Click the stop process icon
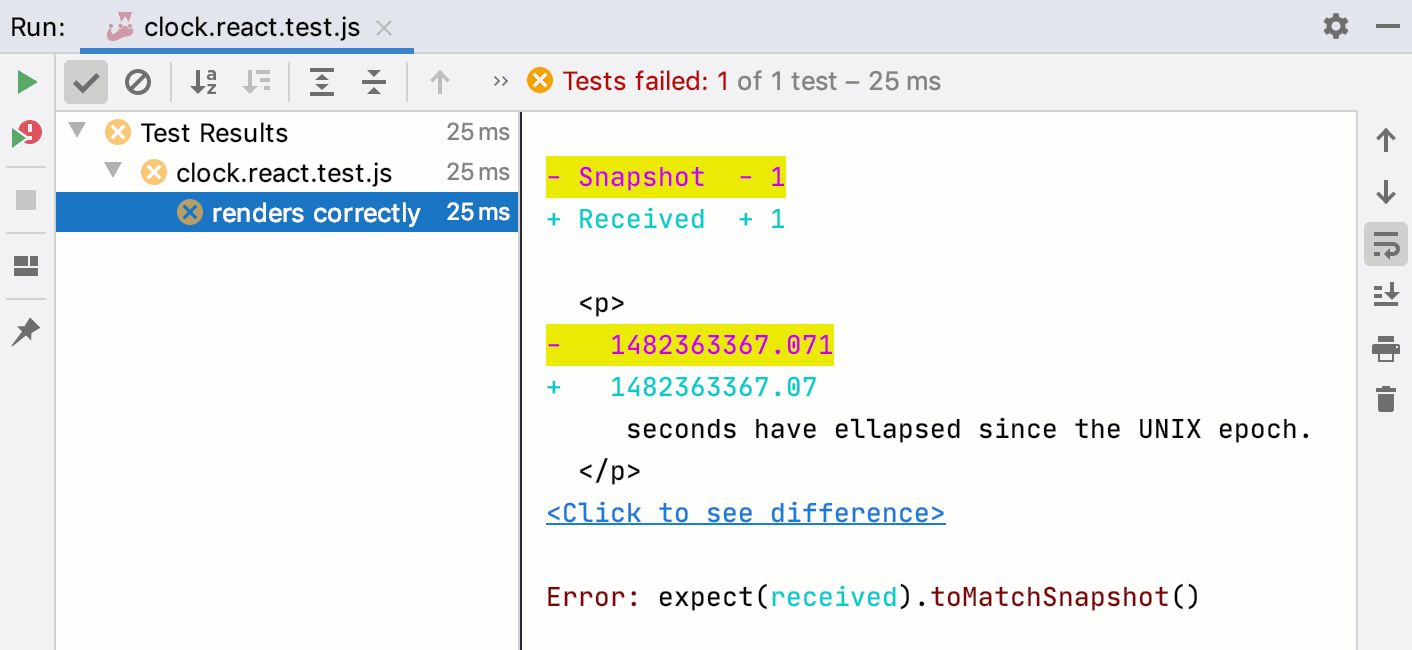The height and width of the screenshot is (650, 1412). (25, 199)
